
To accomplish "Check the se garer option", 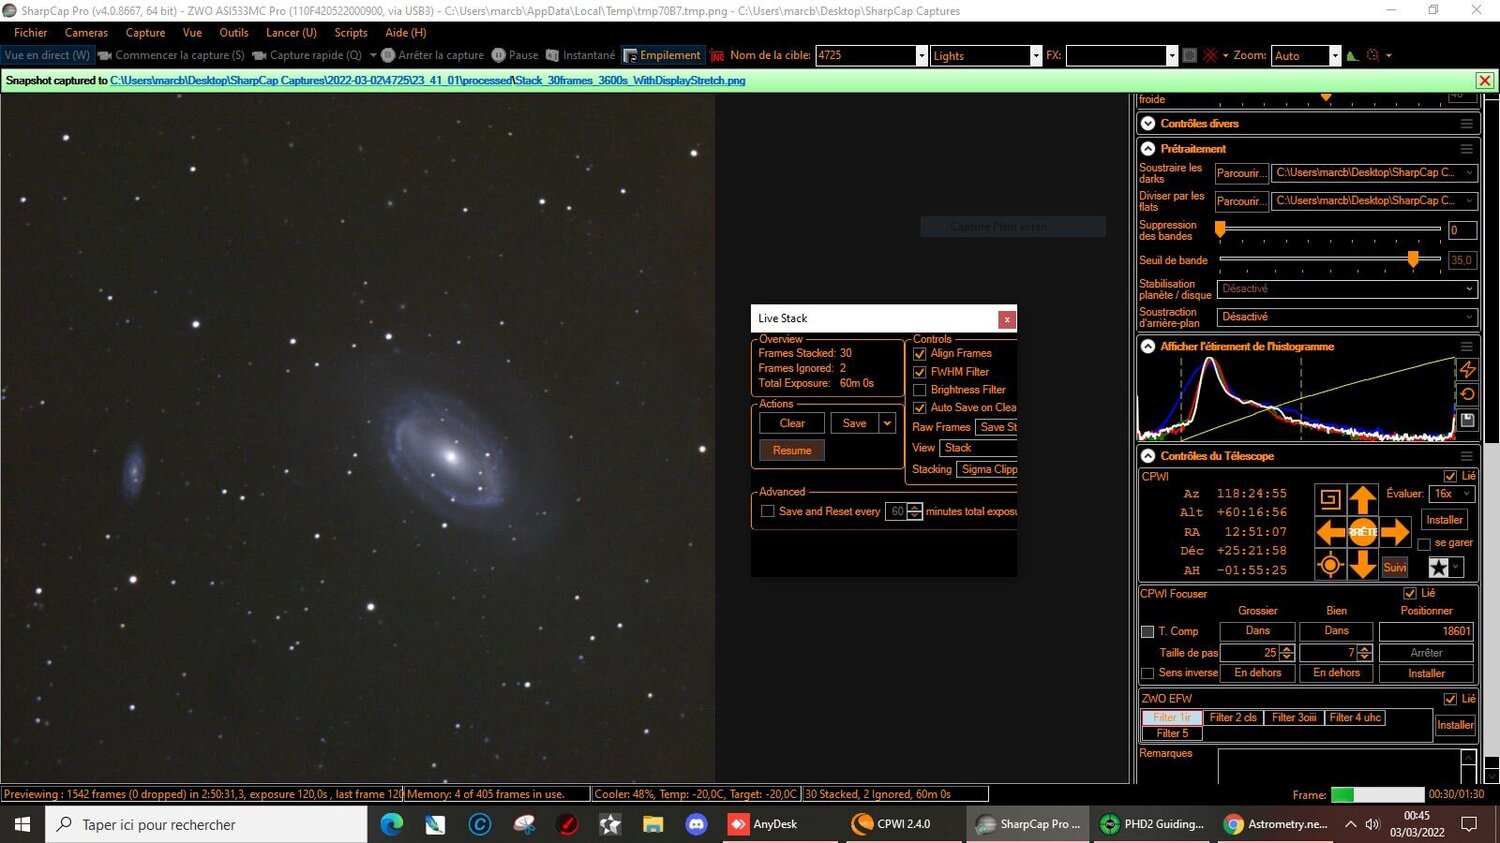I will 1424,543.
